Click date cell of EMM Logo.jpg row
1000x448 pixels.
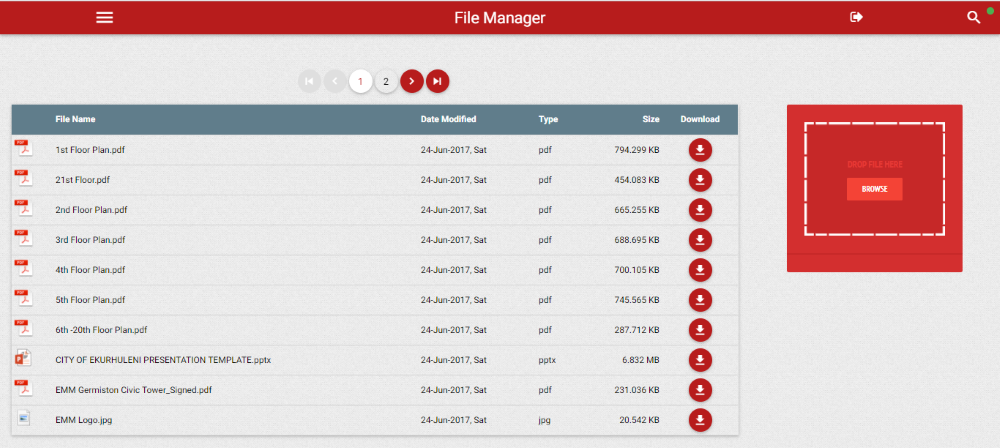click(x=453, y=420)
